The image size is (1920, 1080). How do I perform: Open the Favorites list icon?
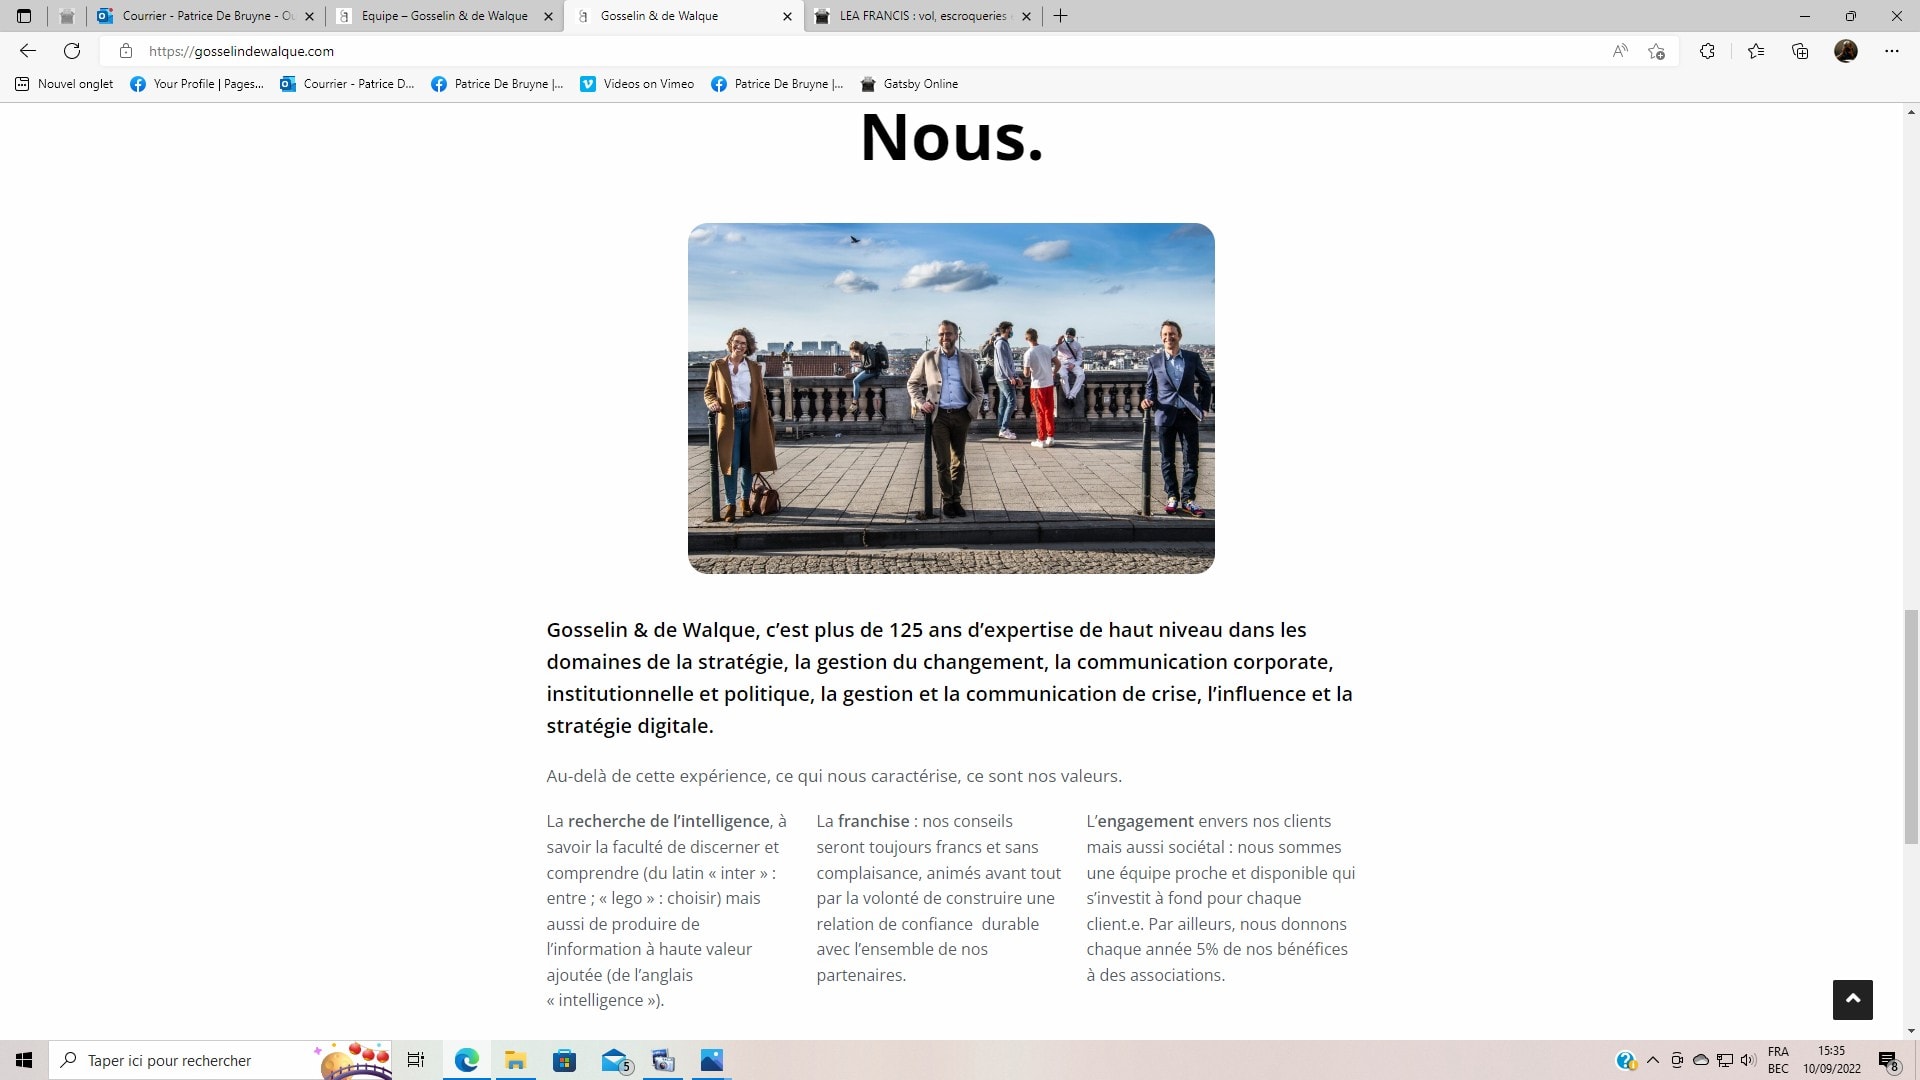1756,51
